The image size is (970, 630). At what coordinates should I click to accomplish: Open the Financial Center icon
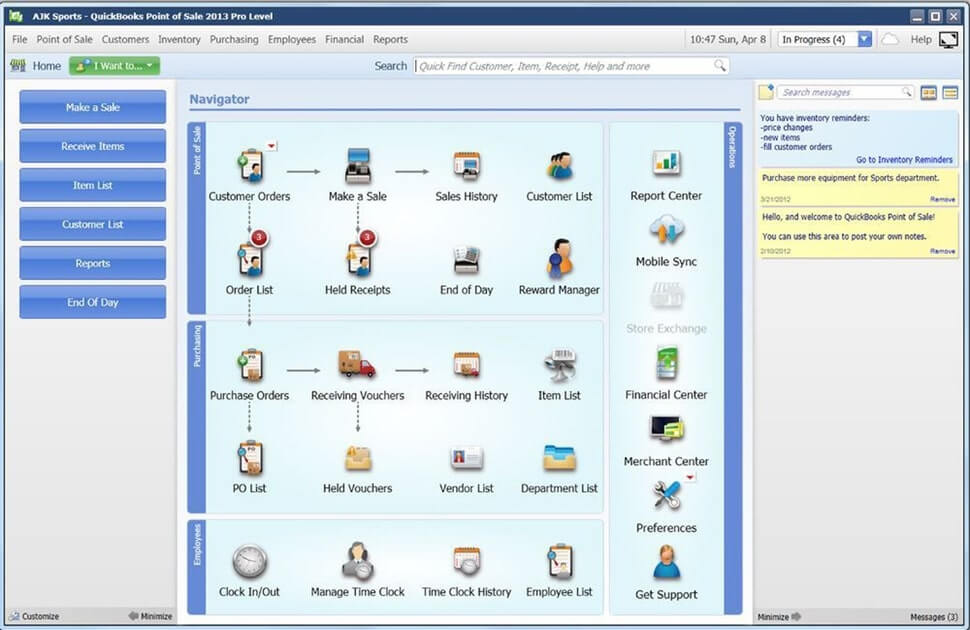[666, 363]
